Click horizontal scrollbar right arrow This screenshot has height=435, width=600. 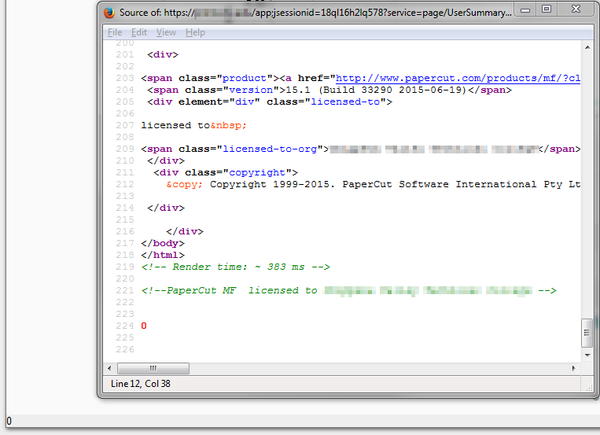point(575,368)
